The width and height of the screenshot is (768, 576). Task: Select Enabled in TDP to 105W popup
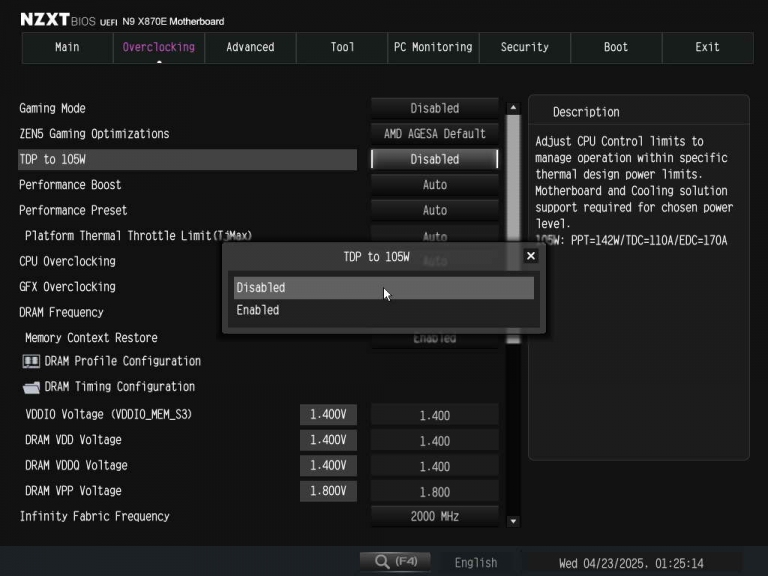pyautogui.click(x=384, y=310)
